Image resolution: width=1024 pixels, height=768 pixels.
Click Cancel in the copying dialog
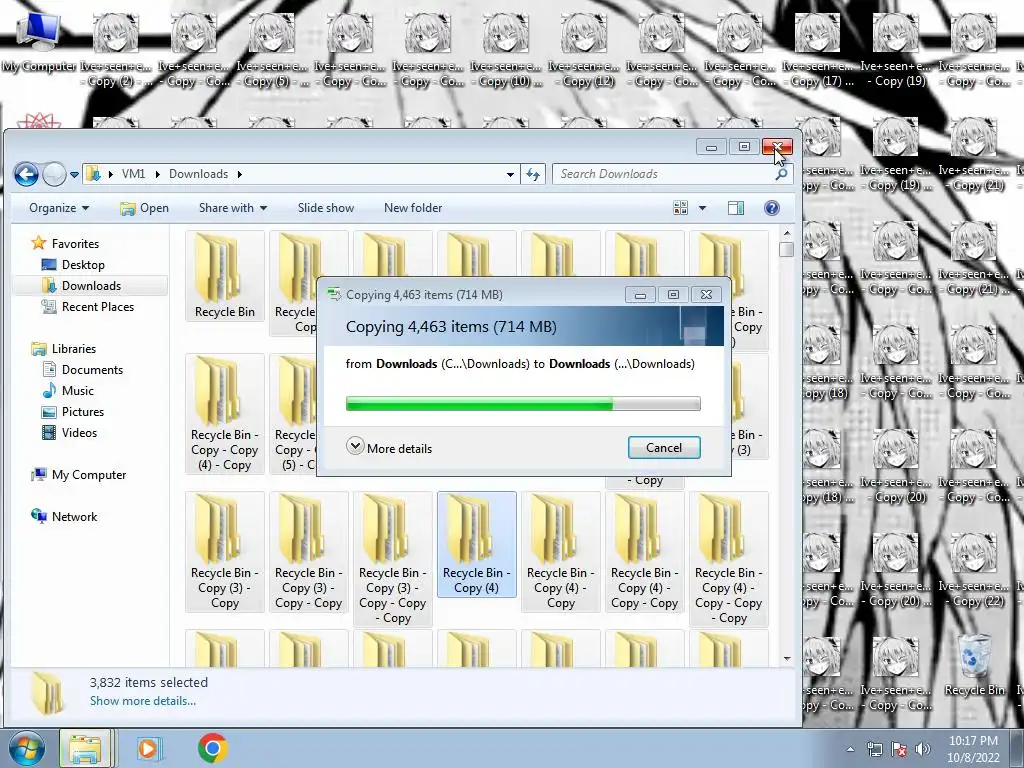point(664,447)
